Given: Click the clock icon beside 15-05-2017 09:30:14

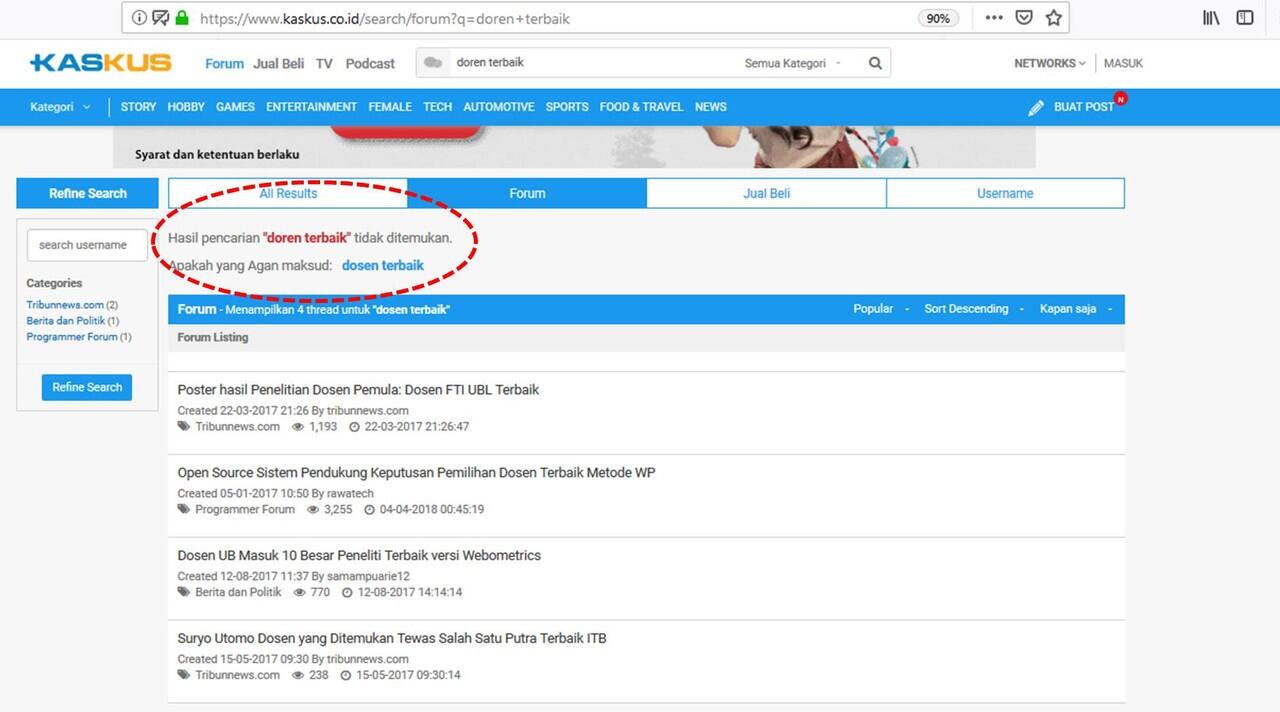Looking at the screenshot, I should (x=347, y=675).
